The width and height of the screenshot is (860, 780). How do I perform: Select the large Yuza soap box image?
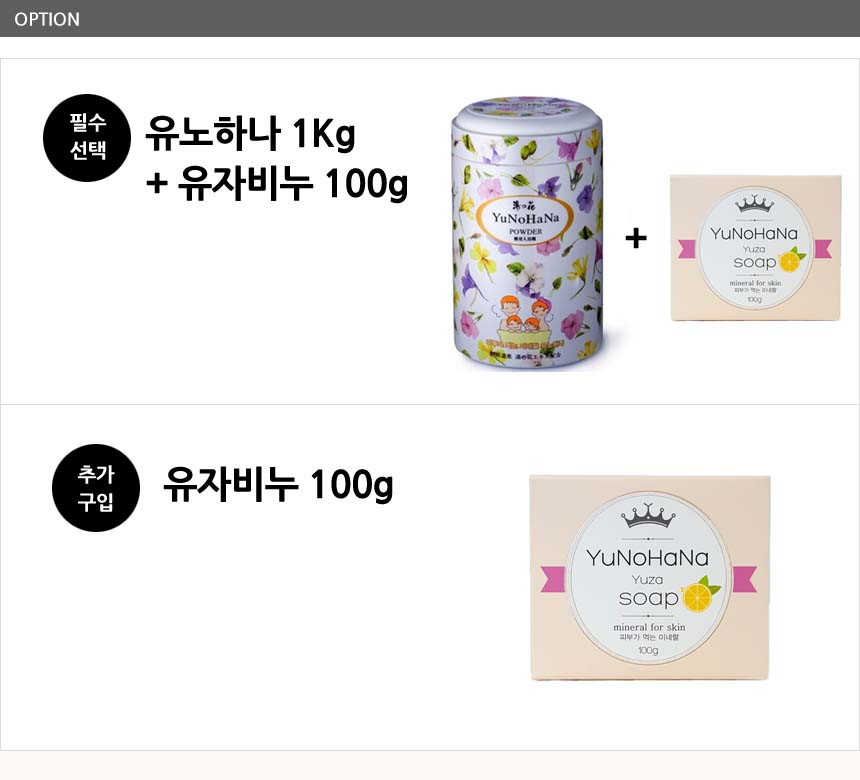click(x=649, y=578)
